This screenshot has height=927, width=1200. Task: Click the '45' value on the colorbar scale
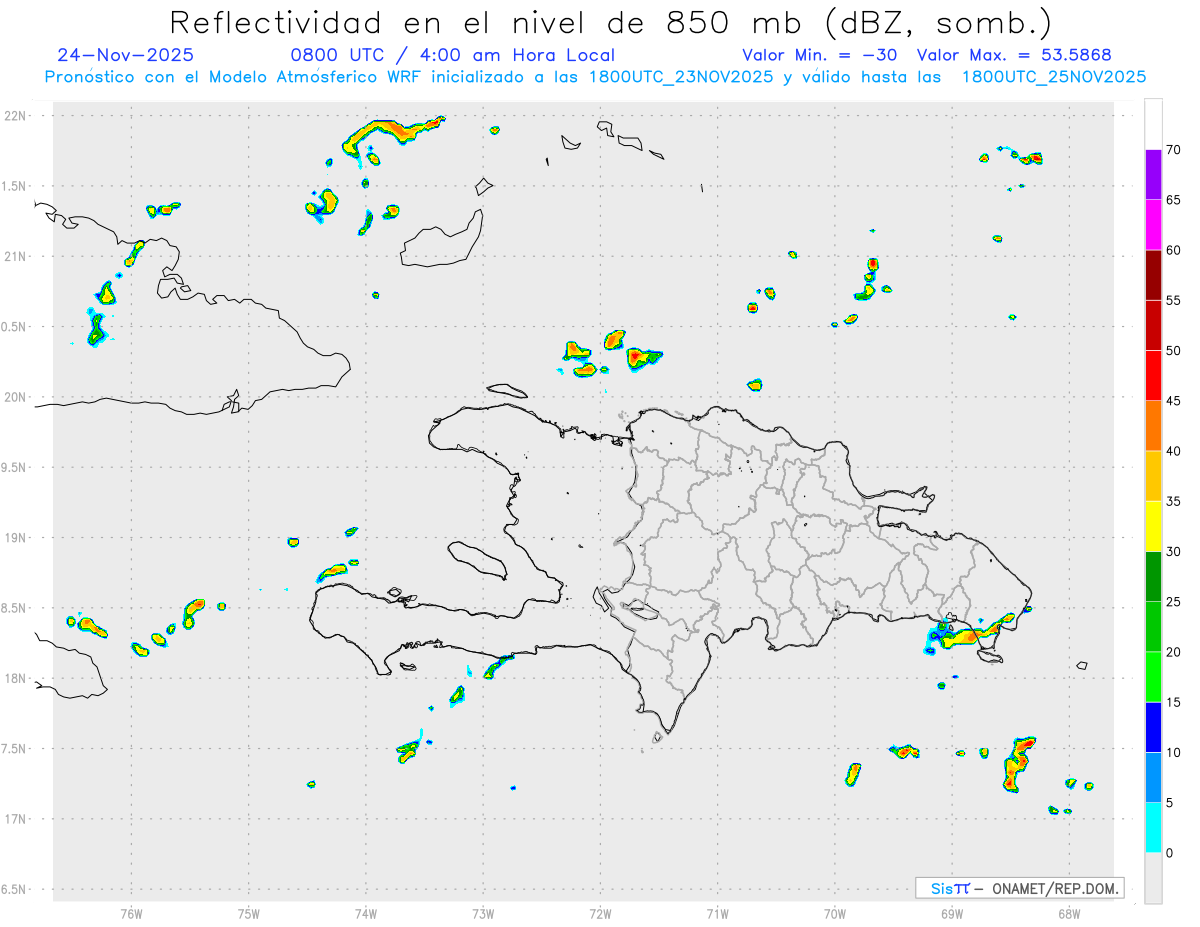tap(1173, 401)
